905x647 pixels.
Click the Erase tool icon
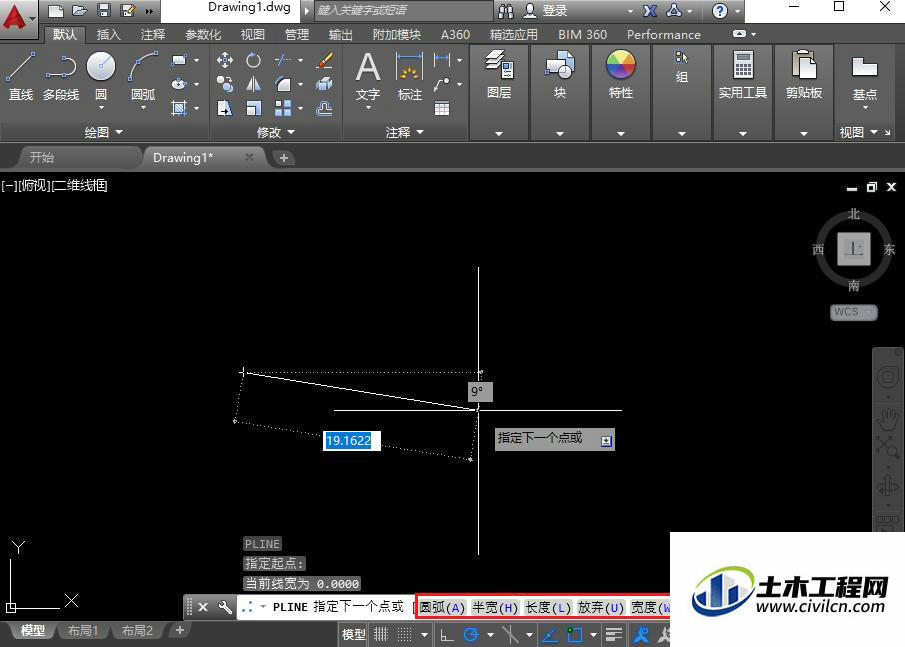coord(324,60)
